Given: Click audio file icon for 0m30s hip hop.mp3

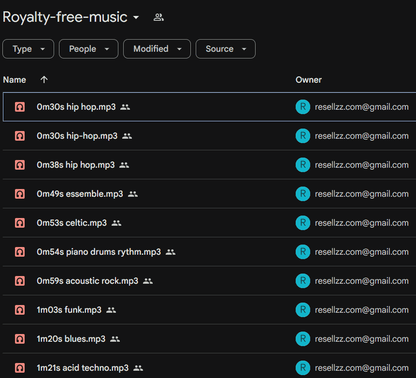Looking at the screenshot, I should click(20, 107).
